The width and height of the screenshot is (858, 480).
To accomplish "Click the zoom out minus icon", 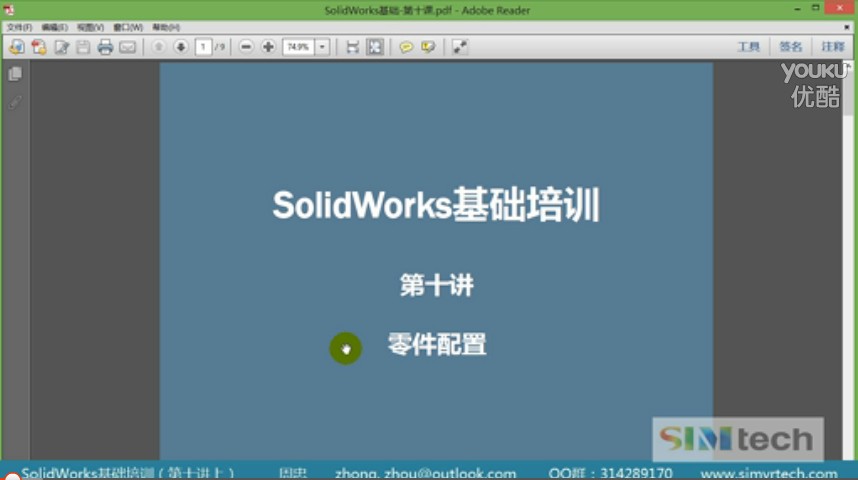I will (x=246, y=47).
